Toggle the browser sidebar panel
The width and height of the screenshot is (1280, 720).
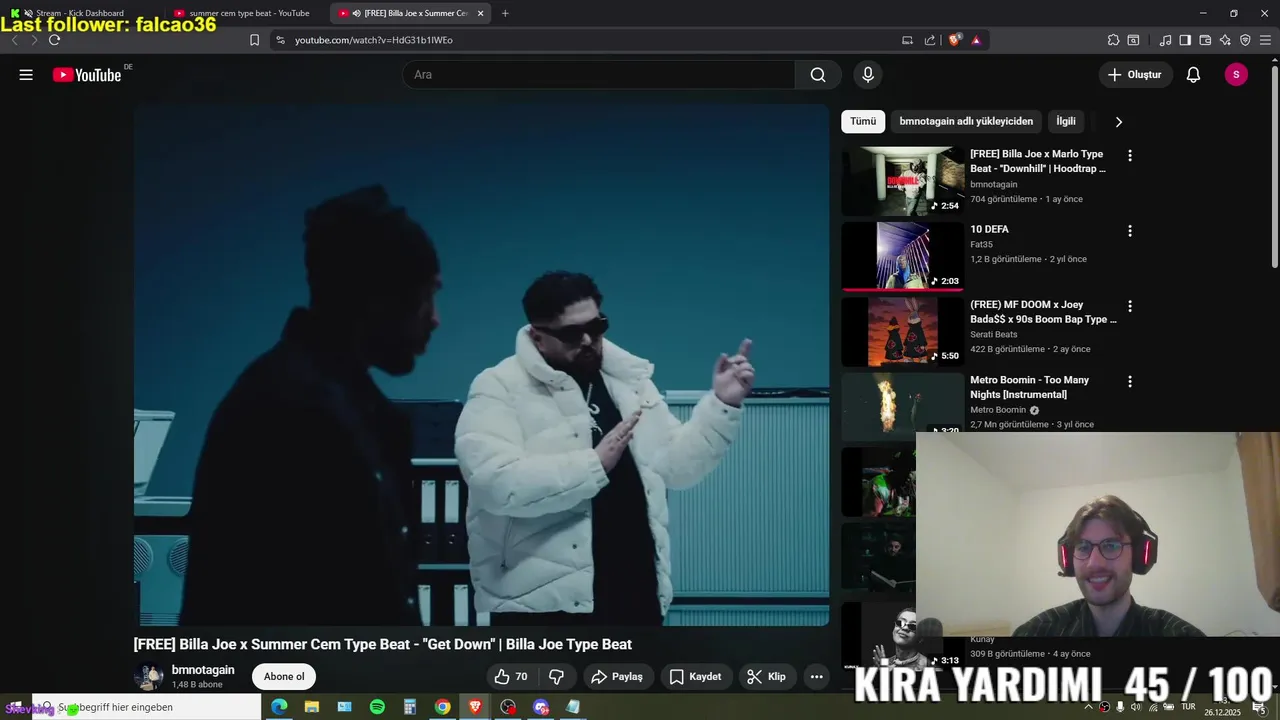(1185, 40)
